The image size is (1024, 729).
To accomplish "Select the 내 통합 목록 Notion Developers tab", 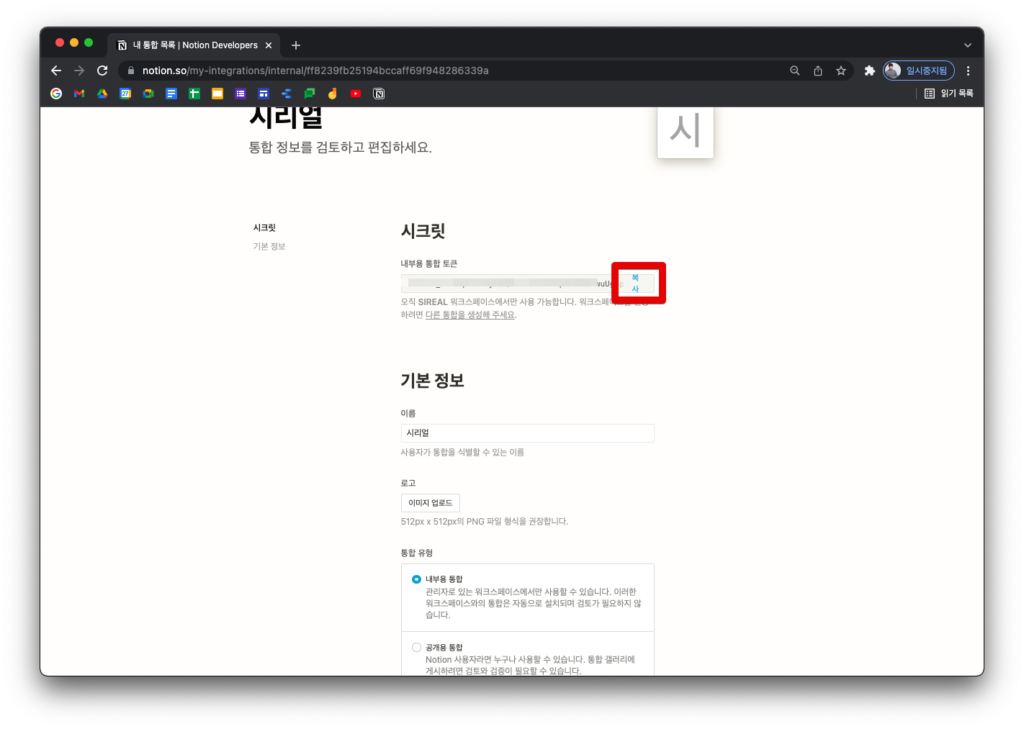I will (194, 45).
